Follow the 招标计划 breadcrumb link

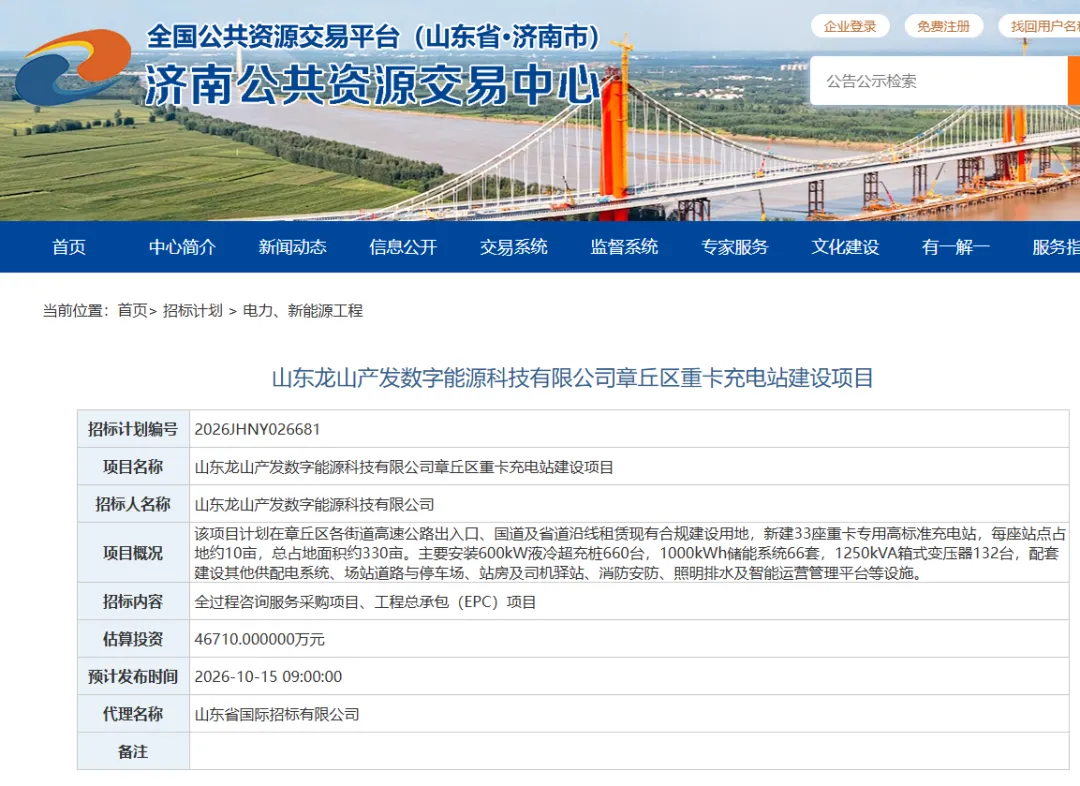(x=193, y=311)
